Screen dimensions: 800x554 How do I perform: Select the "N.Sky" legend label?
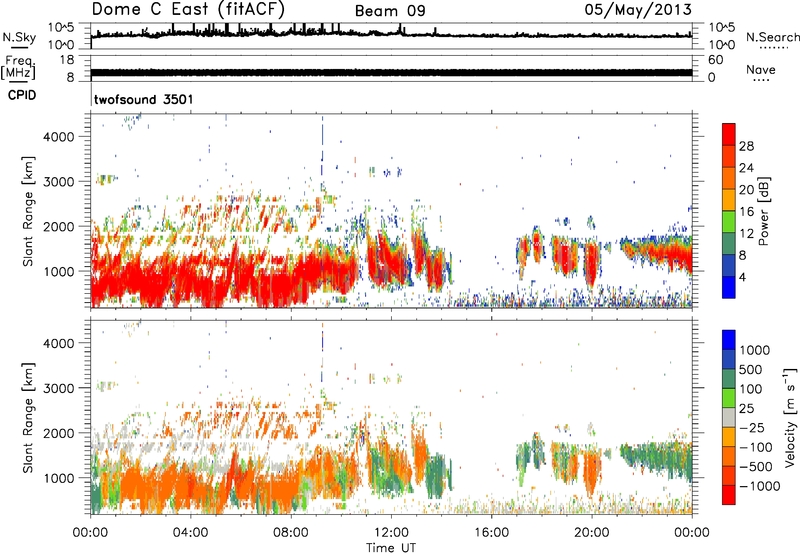pos(19,37)
